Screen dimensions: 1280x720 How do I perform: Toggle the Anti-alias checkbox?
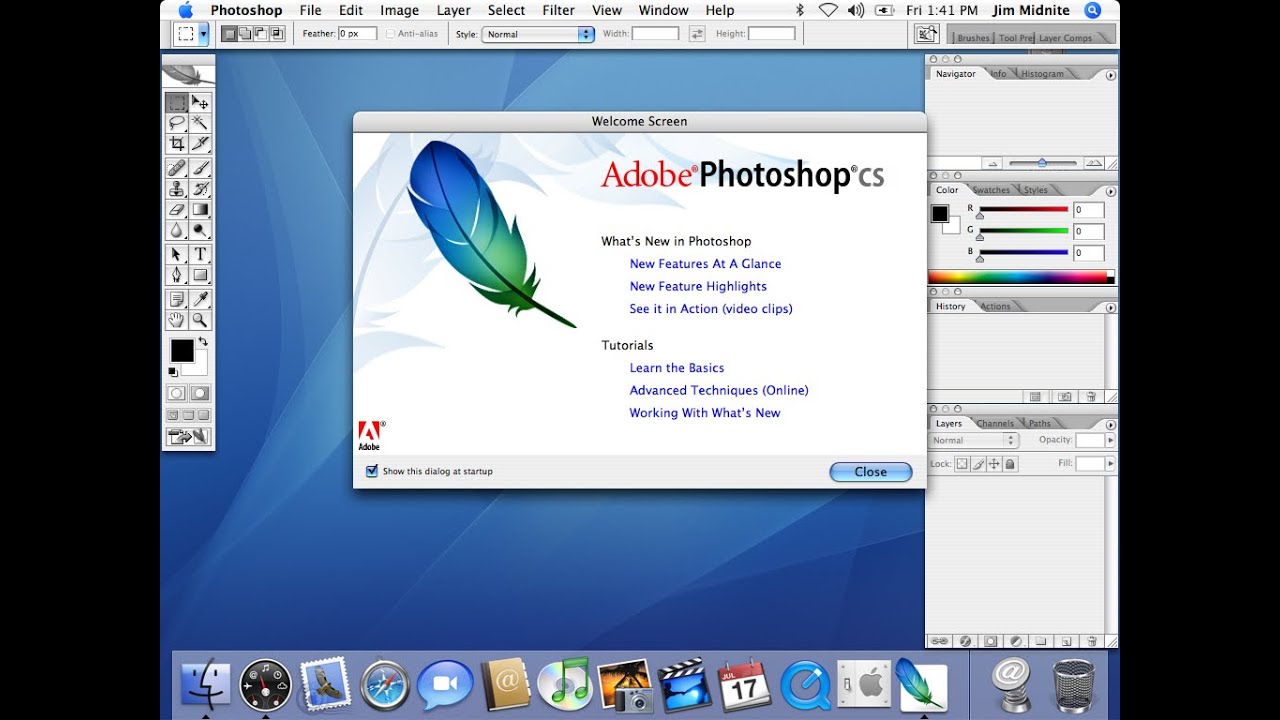(390, 34)
